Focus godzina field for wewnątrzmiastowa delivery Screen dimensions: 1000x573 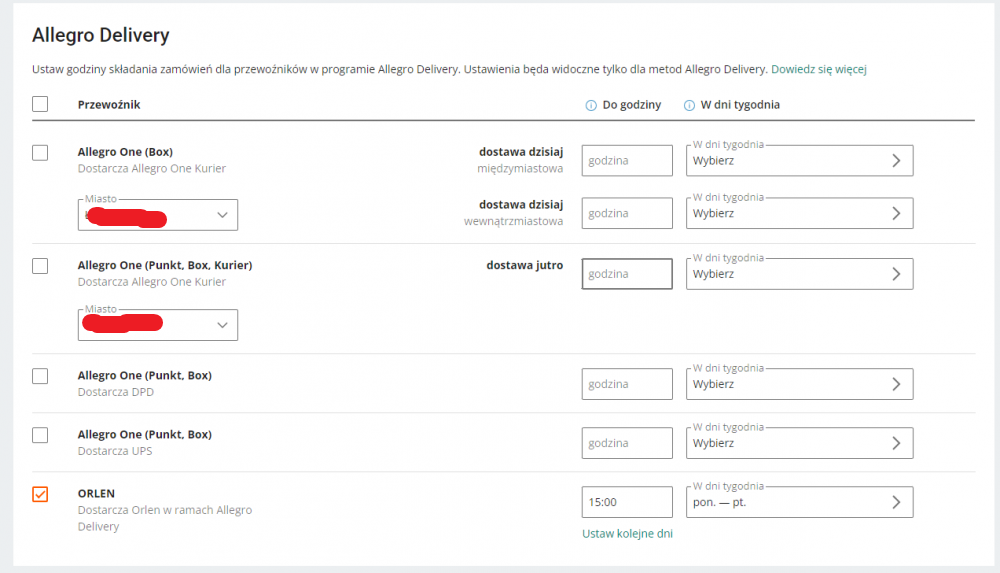coord(627,213)
